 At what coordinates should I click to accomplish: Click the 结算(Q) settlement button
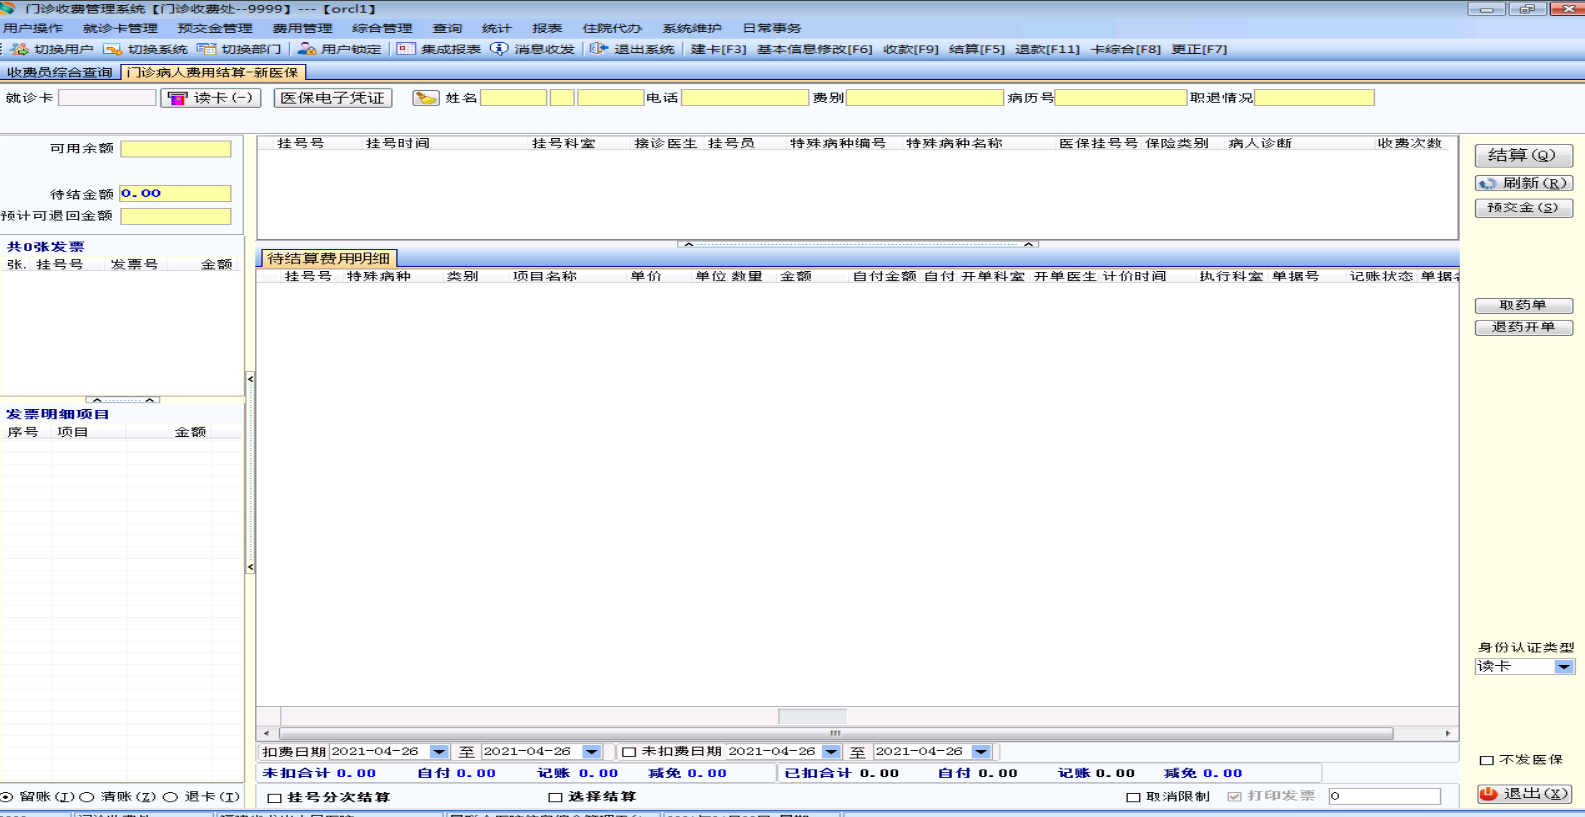pos(1523,156)
